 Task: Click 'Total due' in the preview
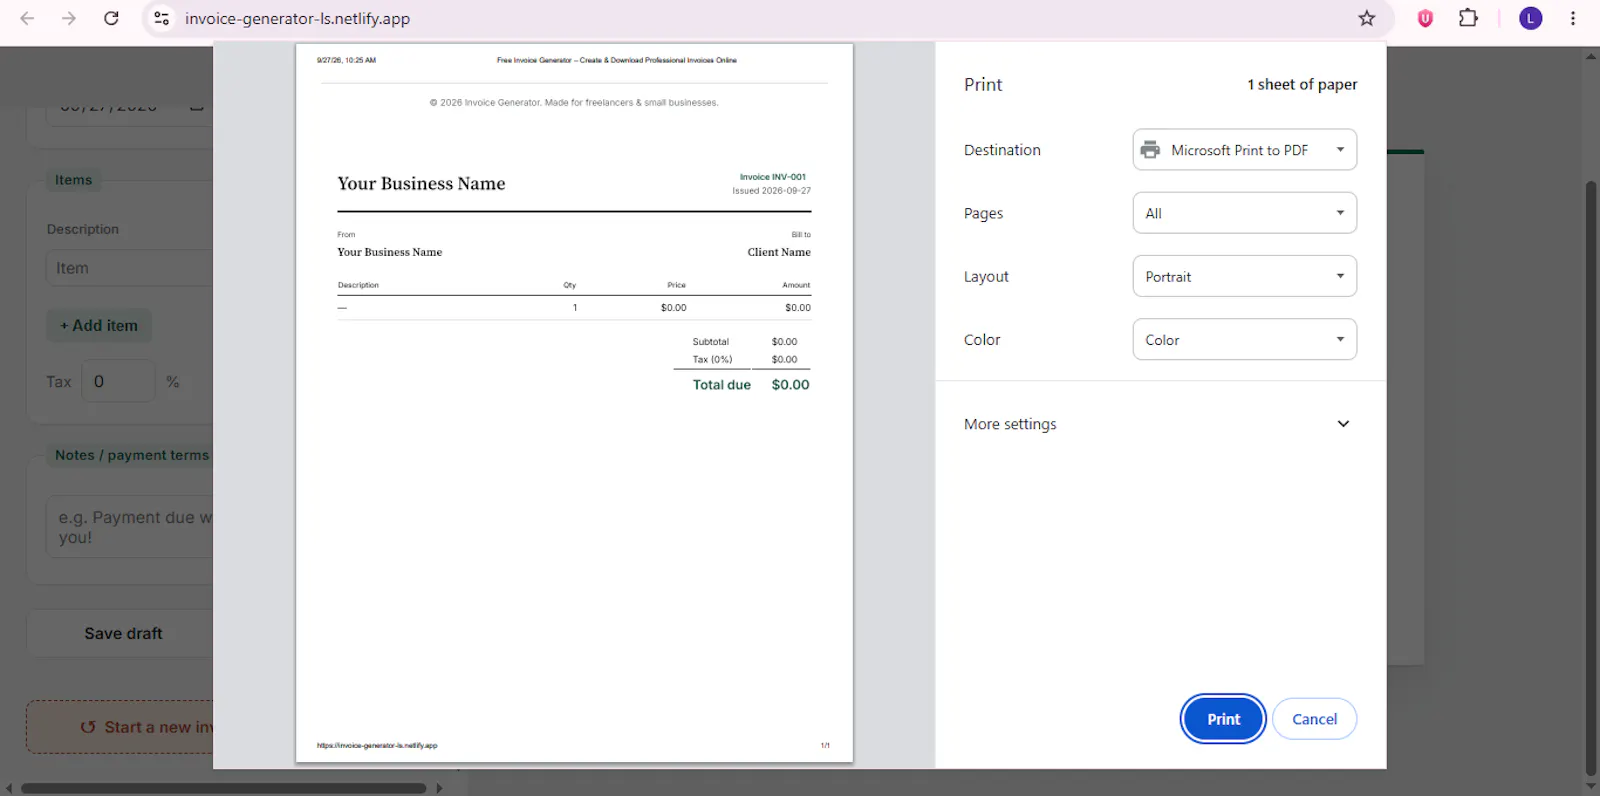tap(721, 384)
